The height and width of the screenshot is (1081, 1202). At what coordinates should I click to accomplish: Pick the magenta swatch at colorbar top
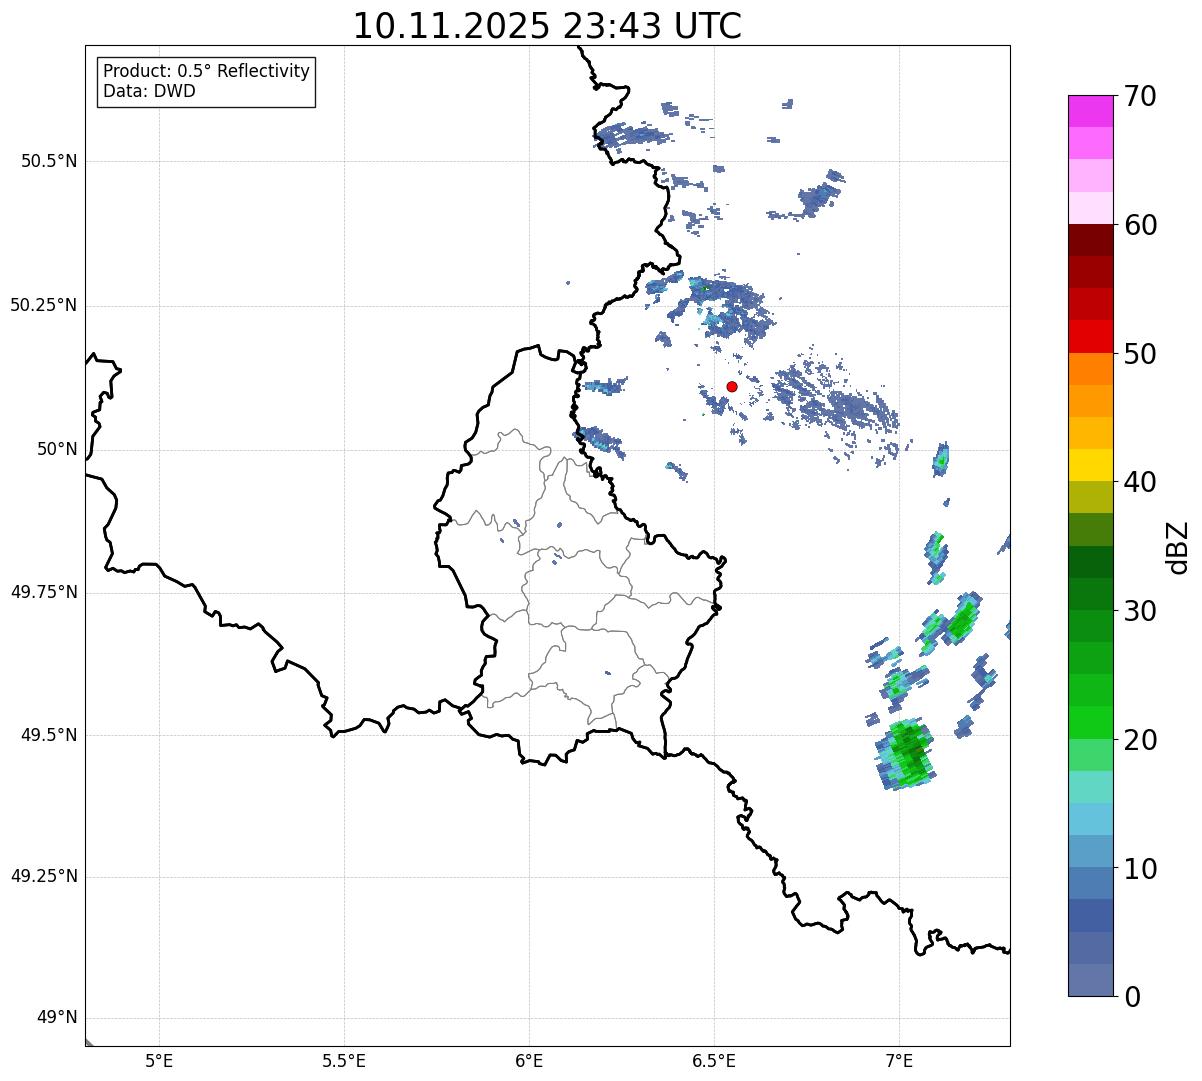[1091, 111]
